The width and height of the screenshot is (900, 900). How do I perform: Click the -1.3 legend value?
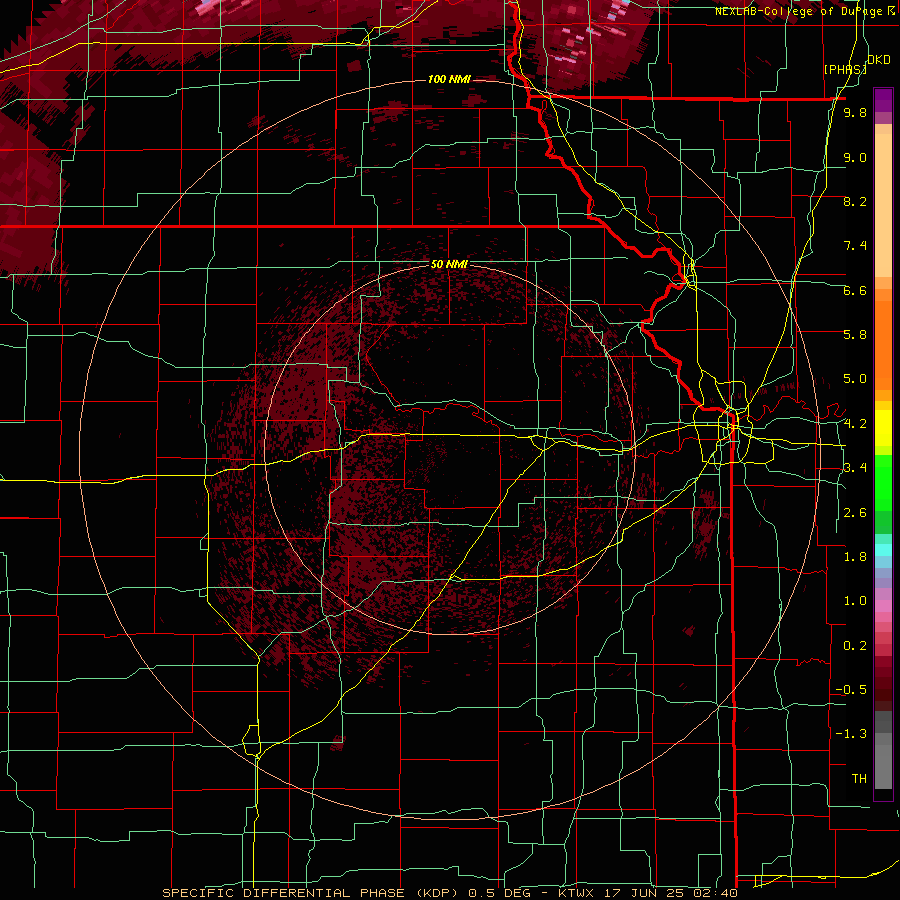pyautogui.click(x=851, y=734)
